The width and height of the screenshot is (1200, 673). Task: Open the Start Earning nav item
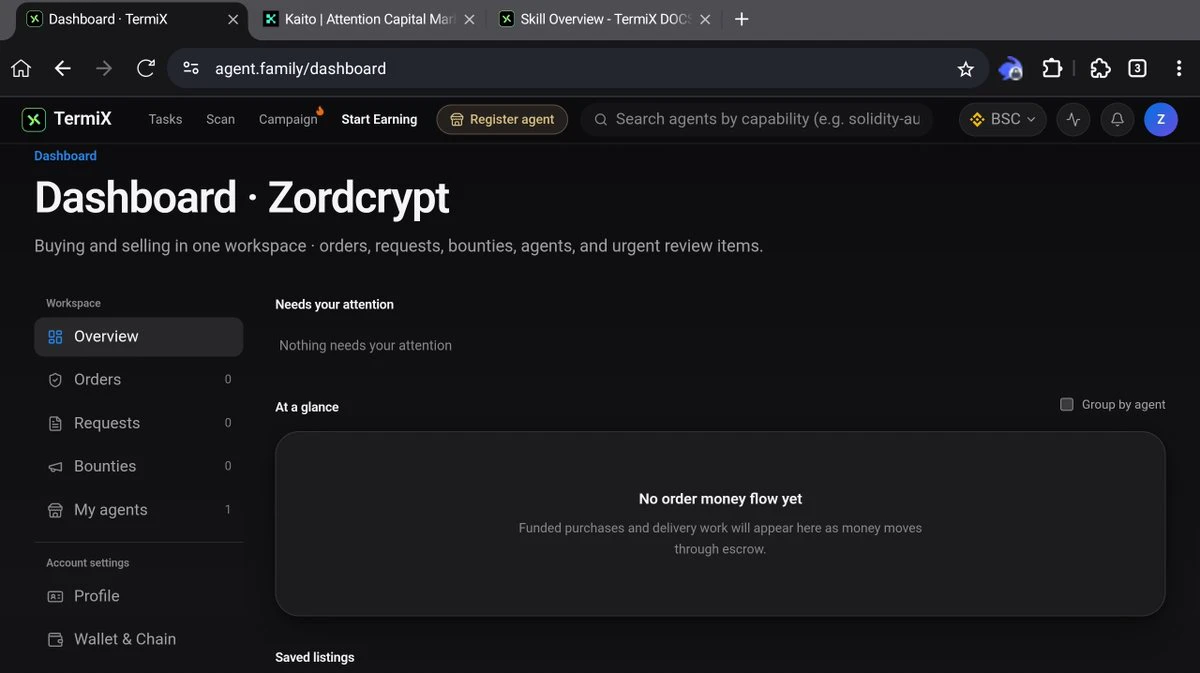(x=379, y=120)
